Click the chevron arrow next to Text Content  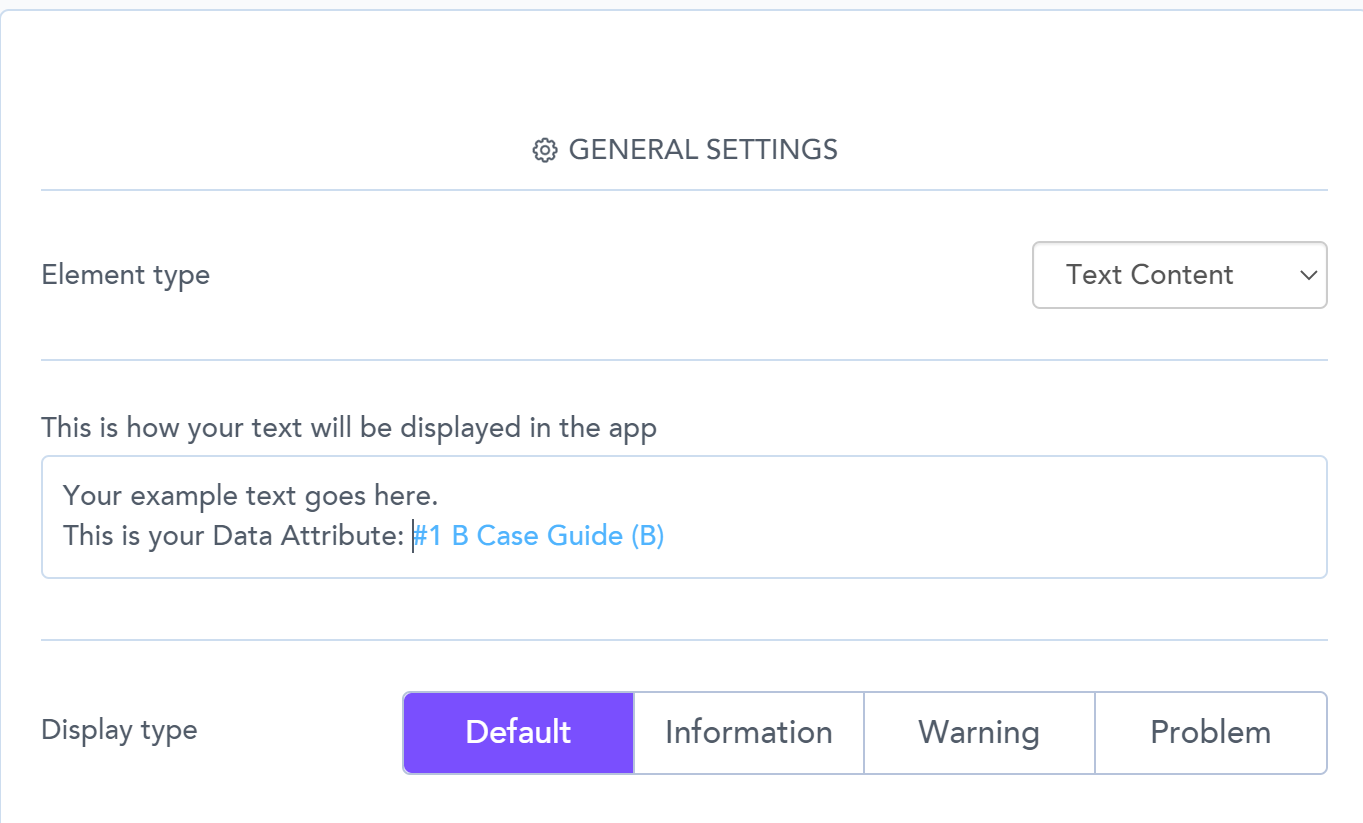click(1308, 275)
